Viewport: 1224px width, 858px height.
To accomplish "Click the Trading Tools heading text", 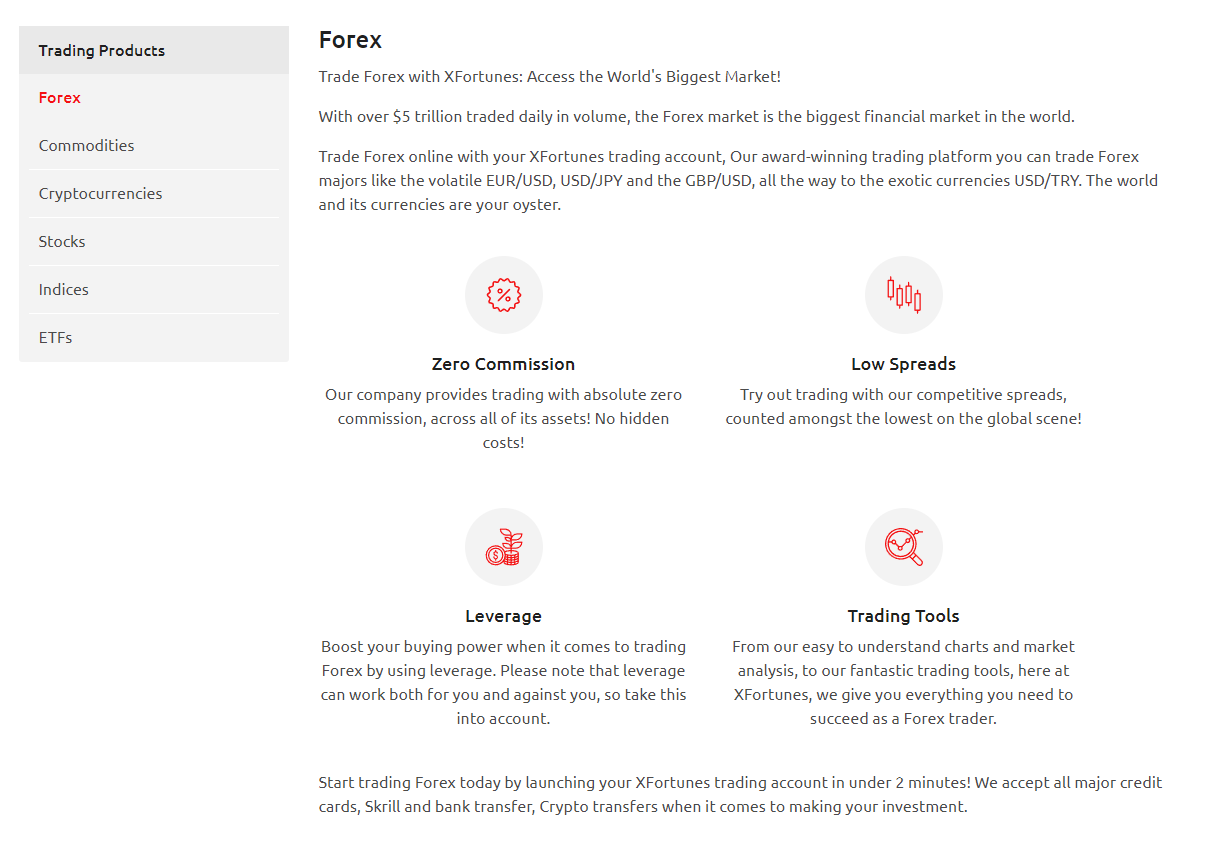I will 904,616.
